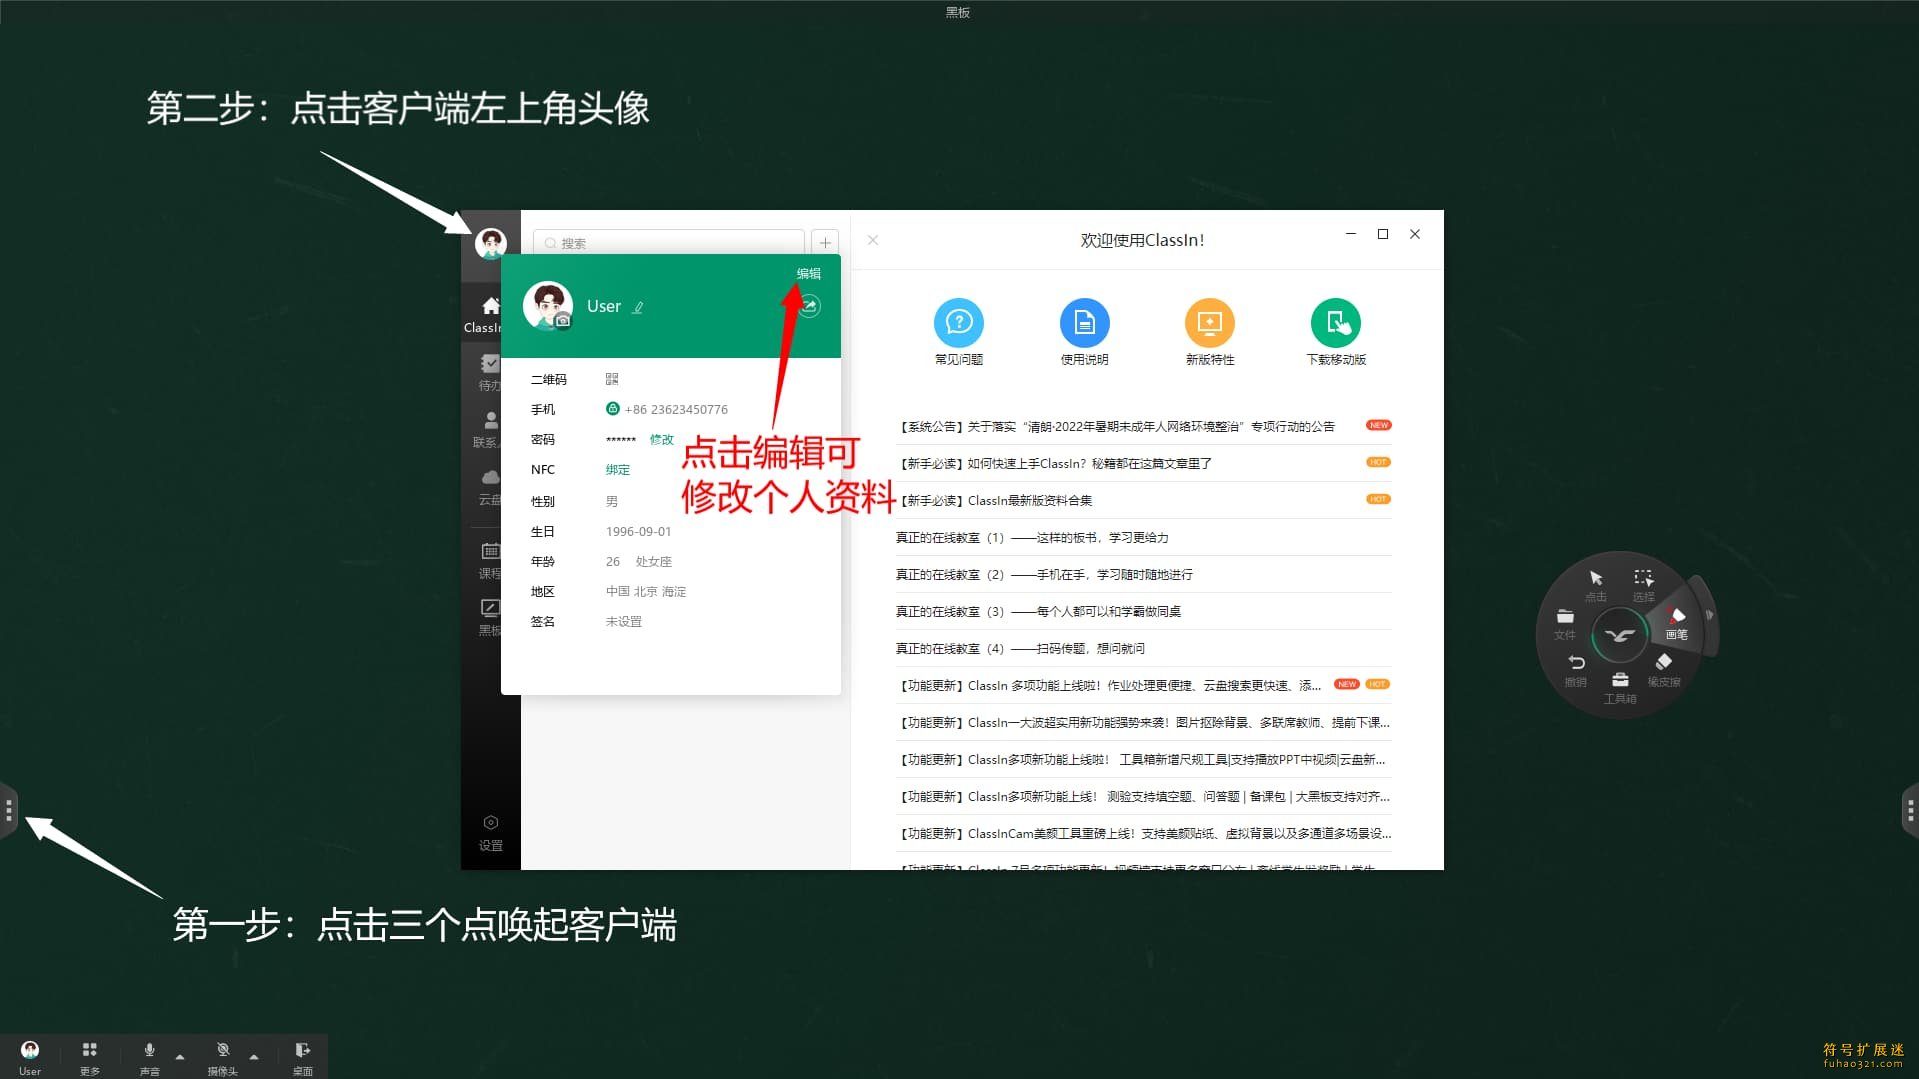Click the phone number +86 23623450776
Screen dimensions: 1919x1079
tap(676, 409)
